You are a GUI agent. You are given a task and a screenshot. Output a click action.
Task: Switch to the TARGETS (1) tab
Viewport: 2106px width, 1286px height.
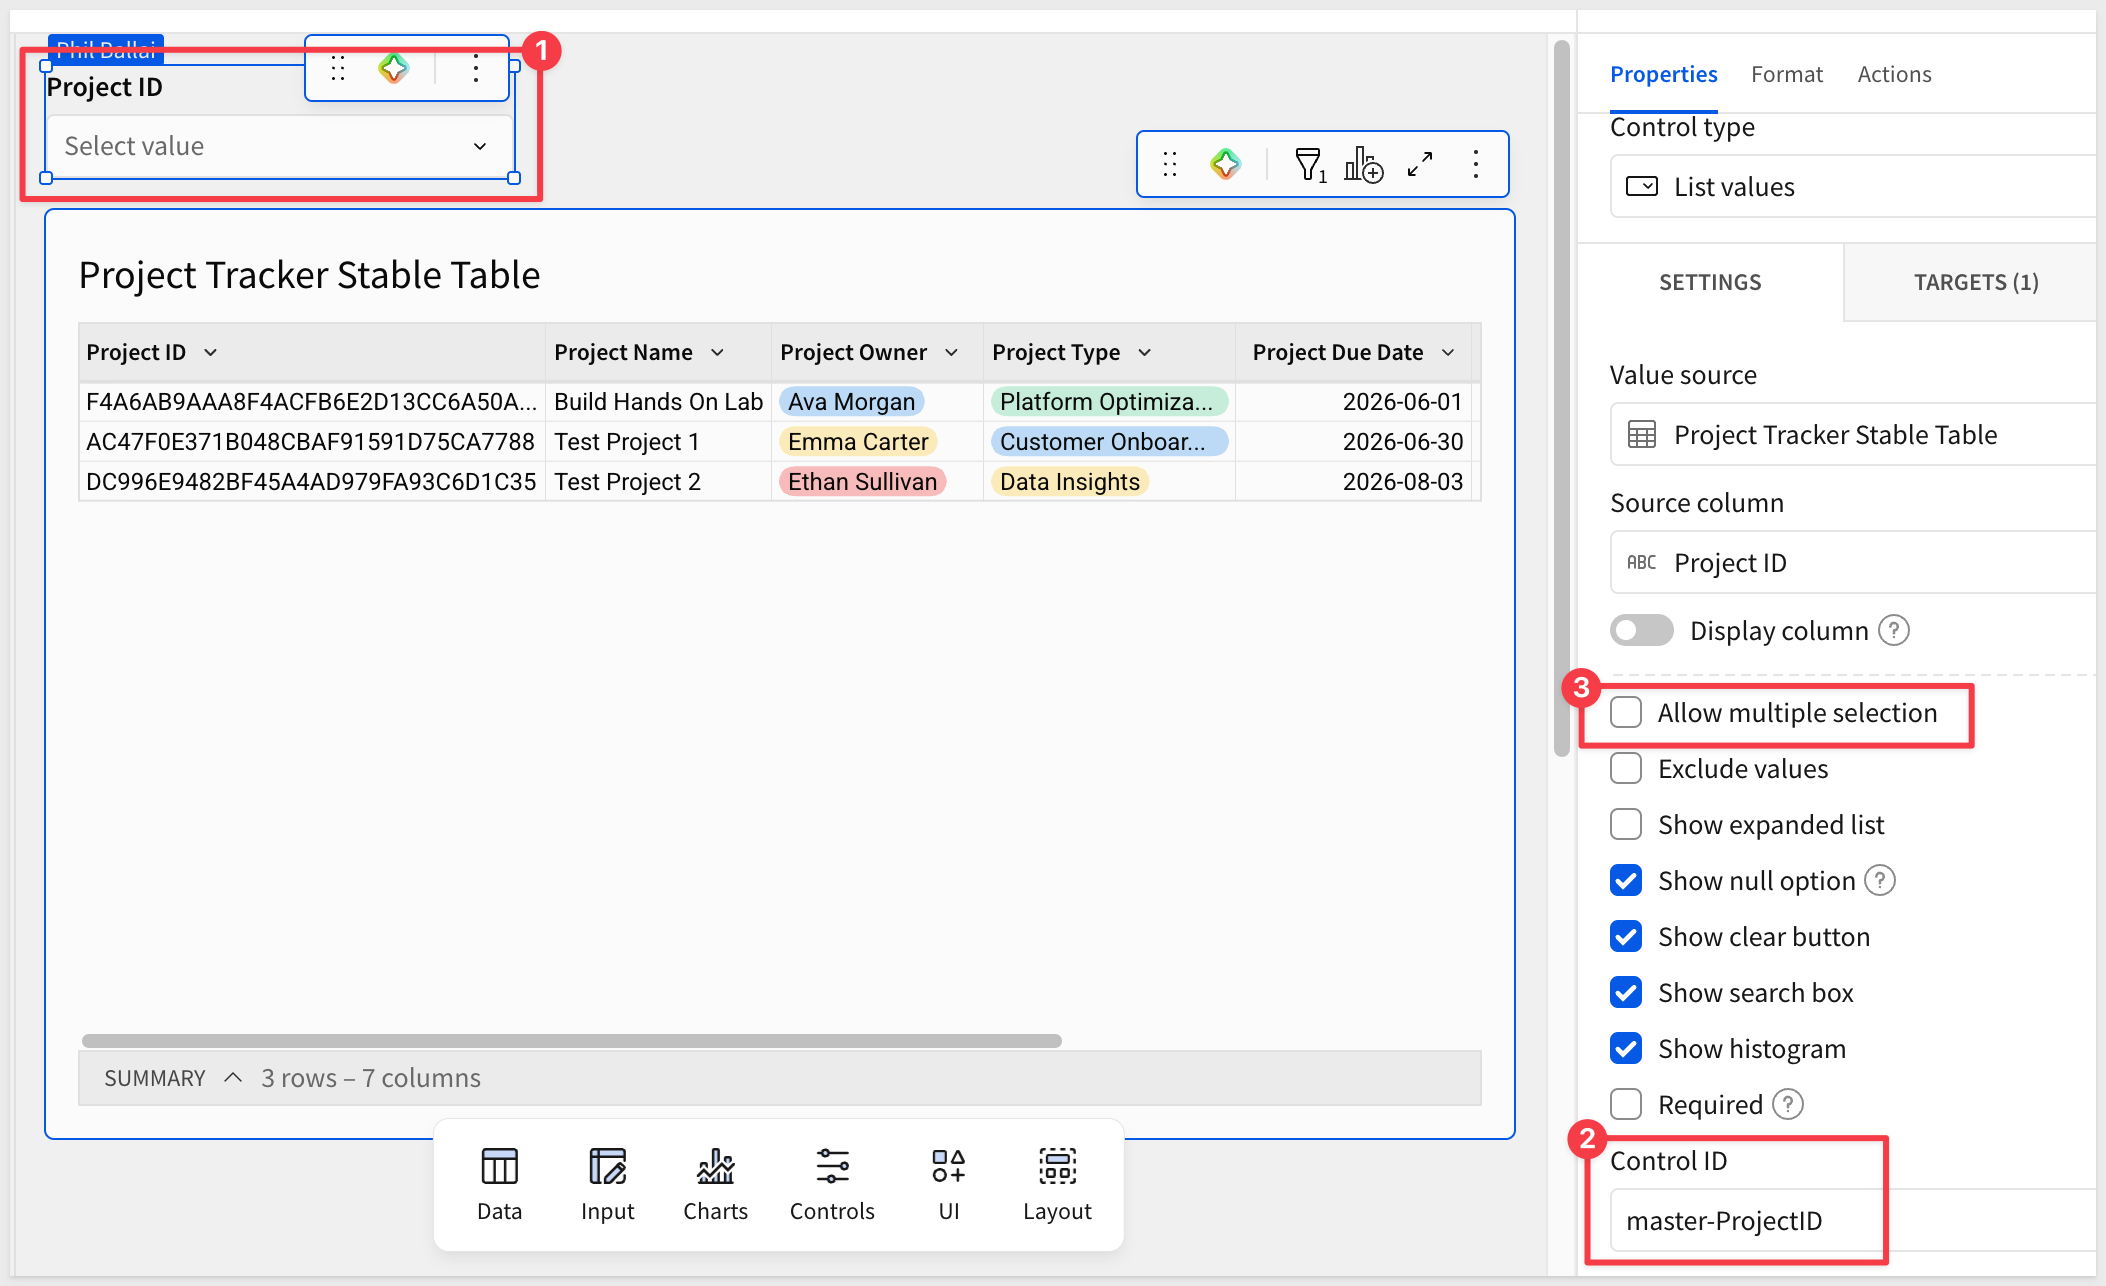tap(1975, 282)
